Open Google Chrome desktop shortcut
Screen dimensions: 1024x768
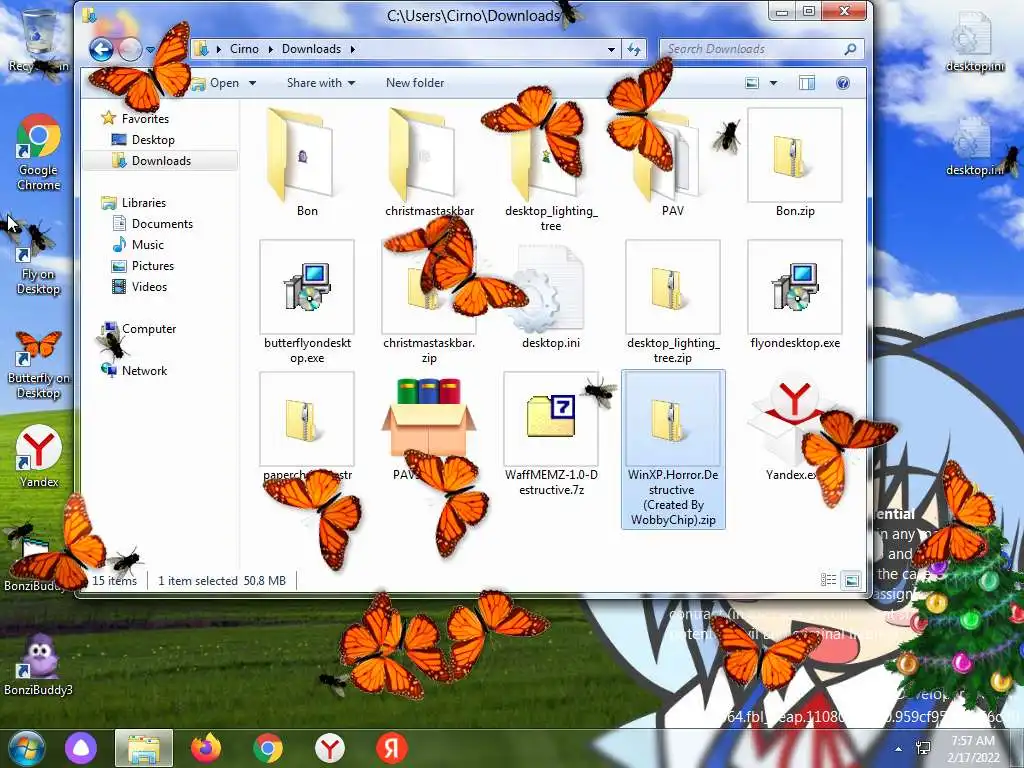(x=39, y=153)
